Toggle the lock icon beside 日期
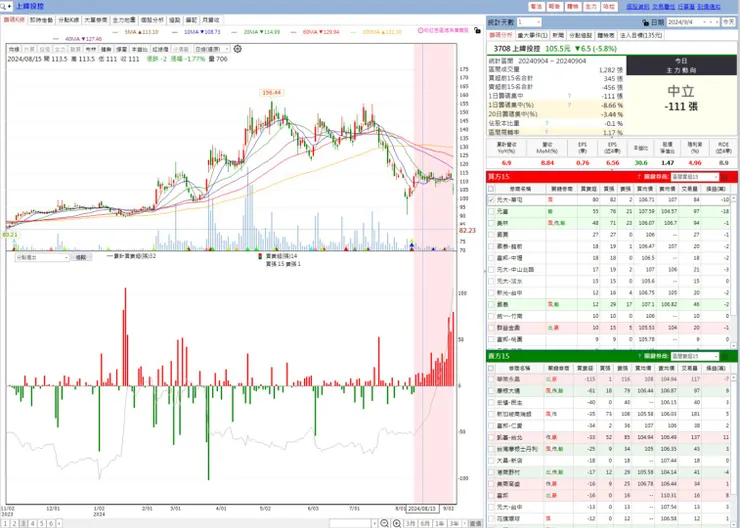This screenshot has width=740, height=528. tap(646, 22)
